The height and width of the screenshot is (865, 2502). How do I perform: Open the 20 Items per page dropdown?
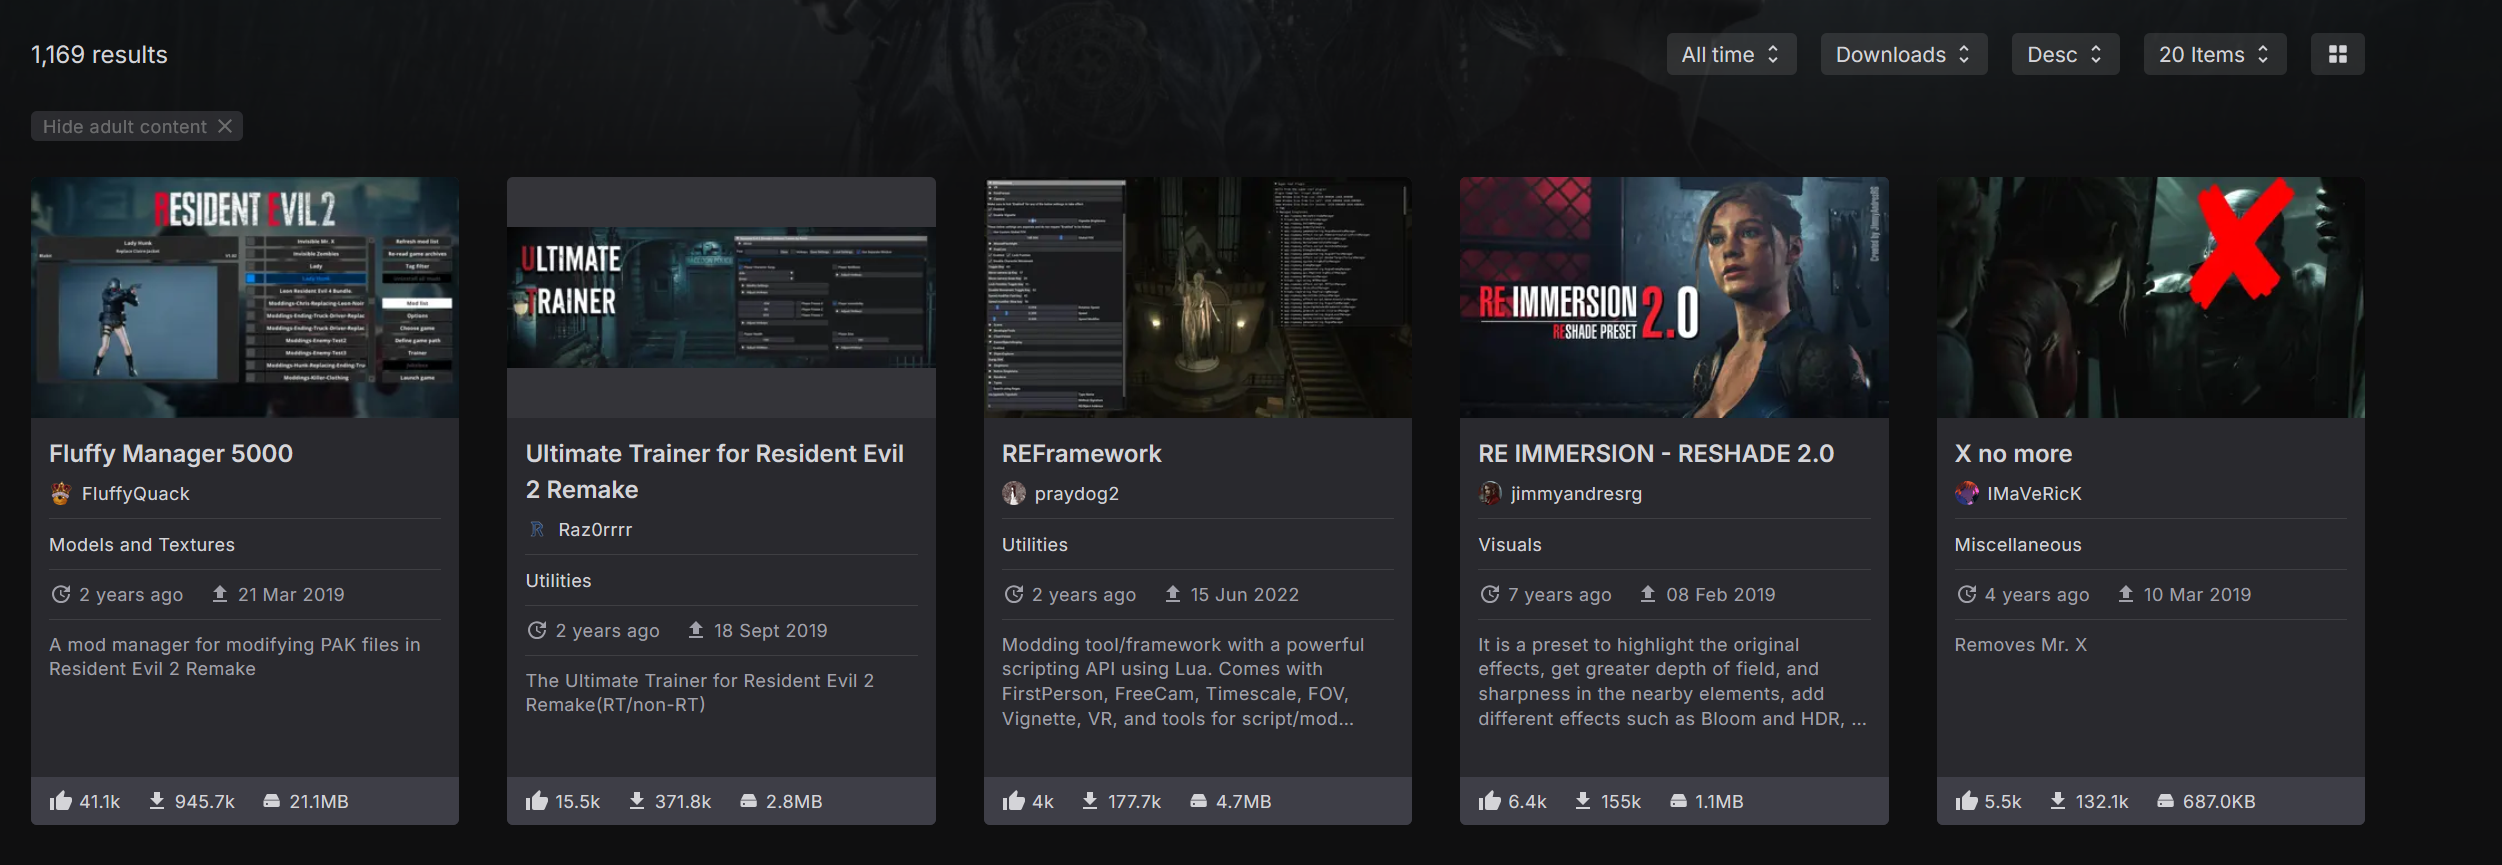2214,55
